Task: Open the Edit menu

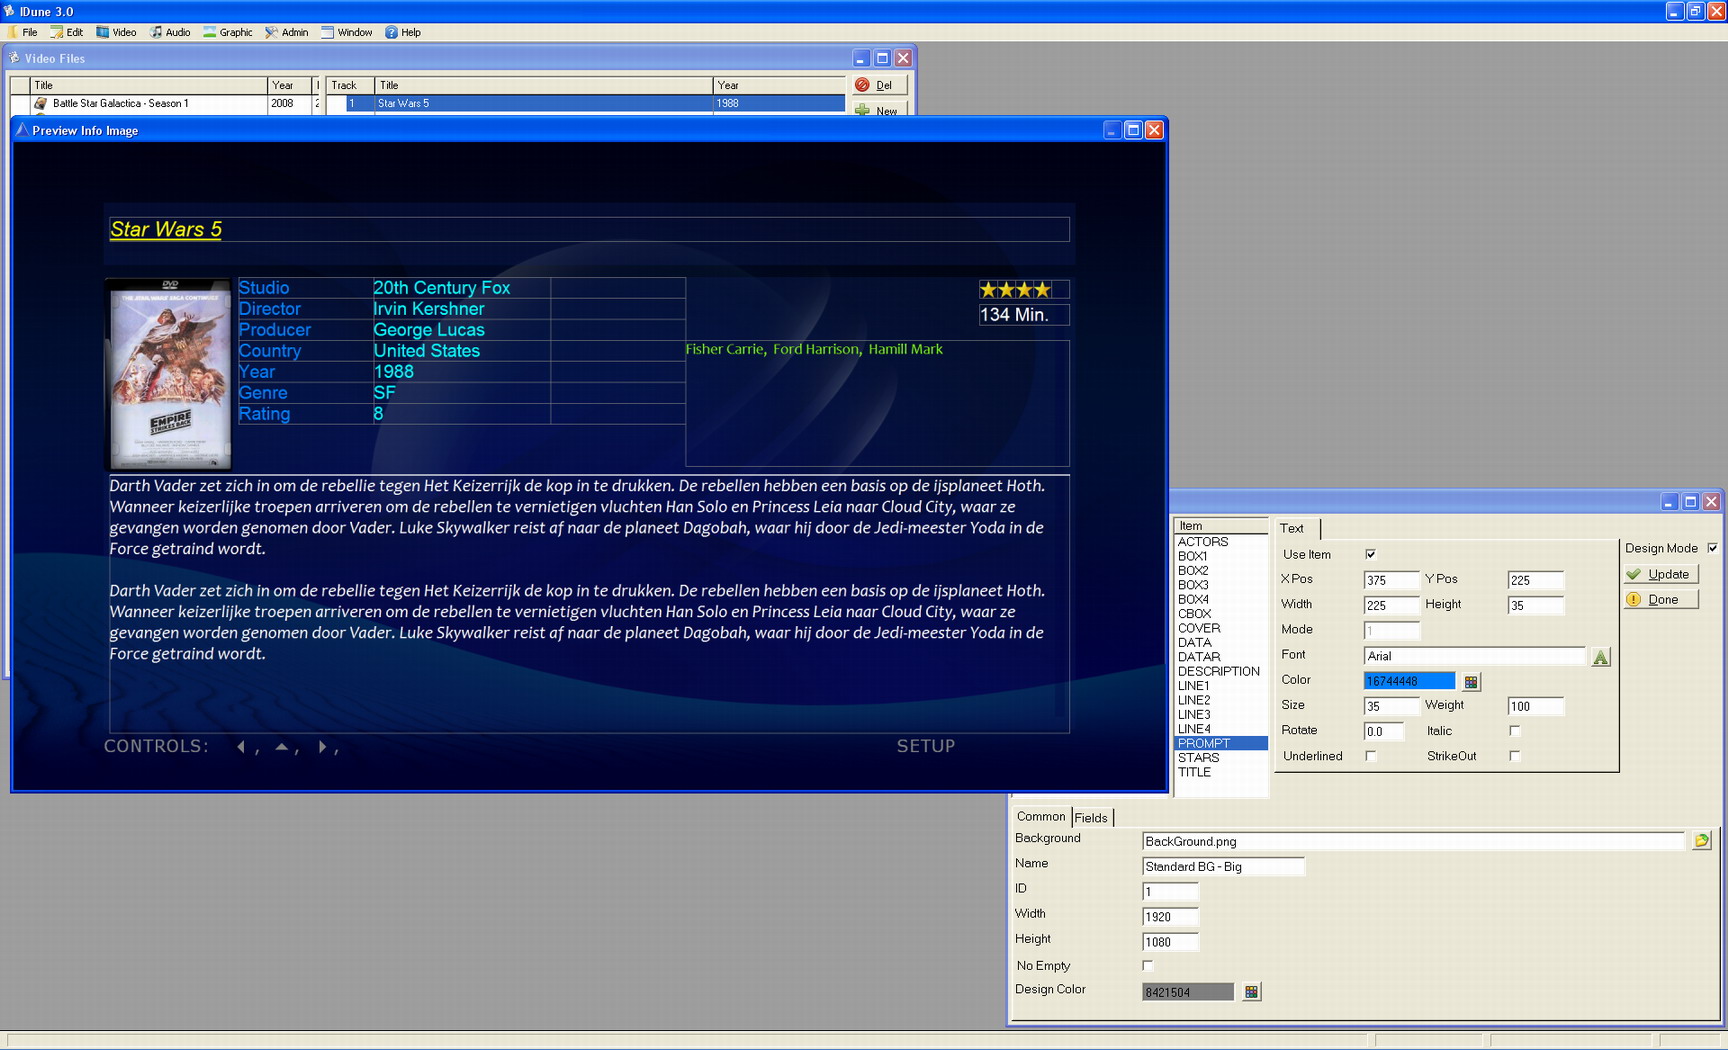Action: pos(67,32)
